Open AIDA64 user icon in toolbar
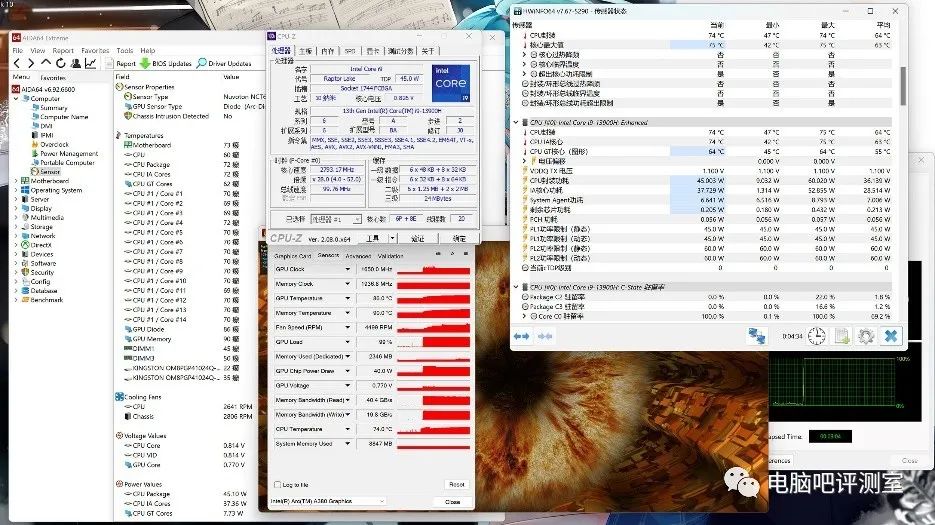The image size is (935, 525). pos(76,63)
